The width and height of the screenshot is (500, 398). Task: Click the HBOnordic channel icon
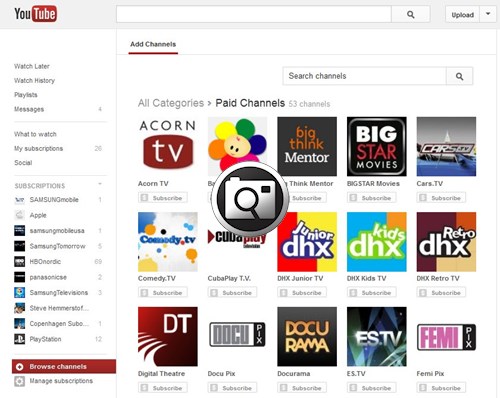coord(19,262)
